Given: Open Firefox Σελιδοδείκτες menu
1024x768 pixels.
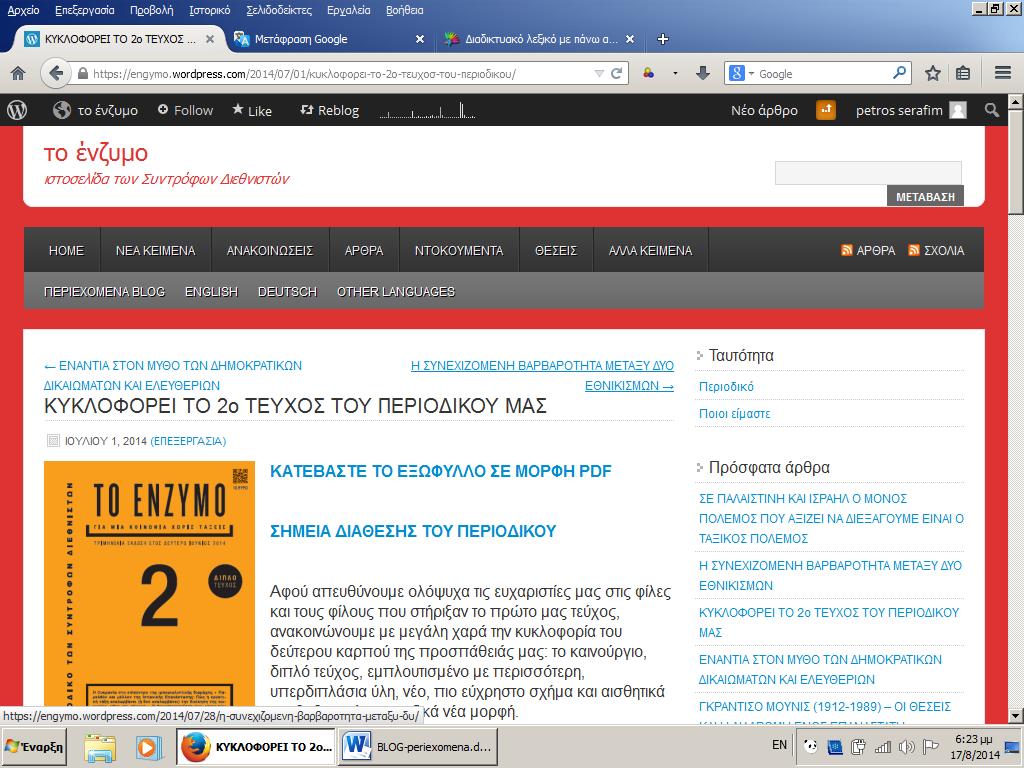Looking at the screenshot, I should coord(279,10).
